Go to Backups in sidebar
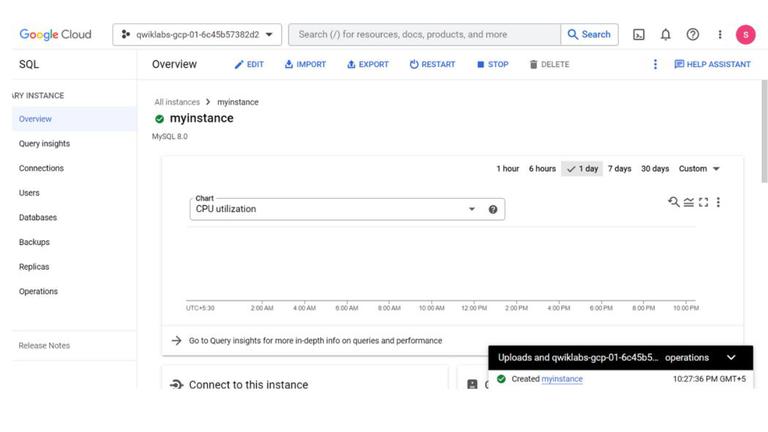The image size is (768, 432). [x=34, y=242]
